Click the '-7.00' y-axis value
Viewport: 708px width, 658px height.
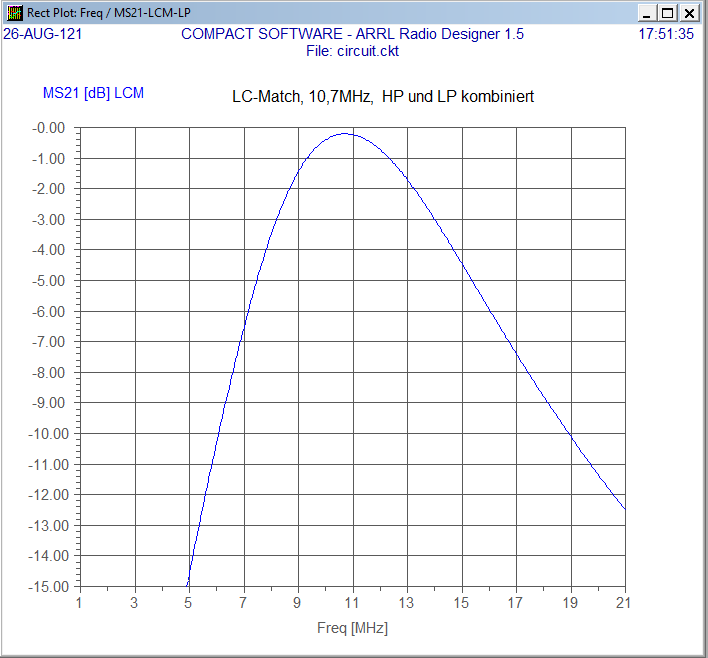48,342
